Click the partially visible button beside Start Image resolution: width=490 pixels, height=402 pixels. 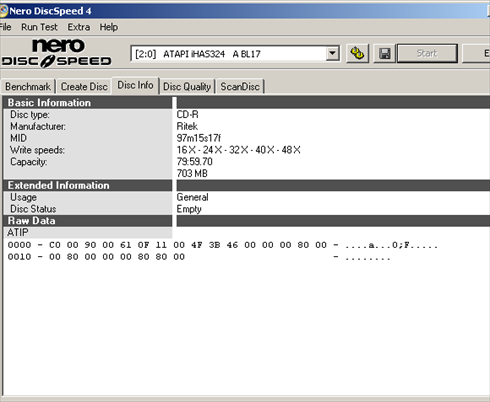tap(476, 53)
